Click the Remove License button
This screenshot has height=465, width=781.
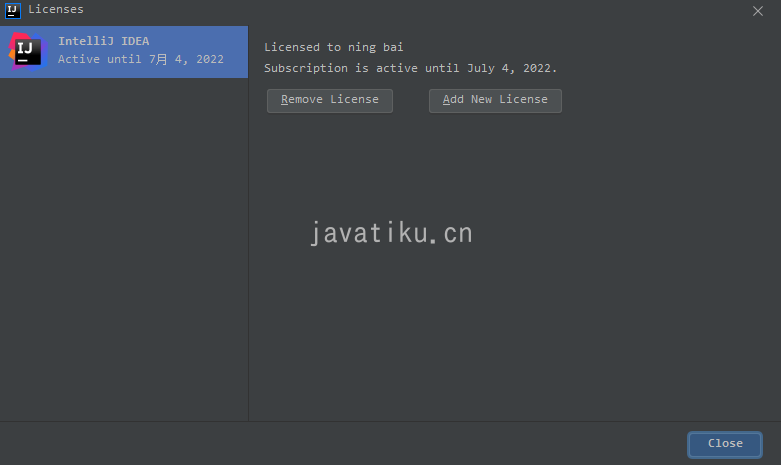330,101
